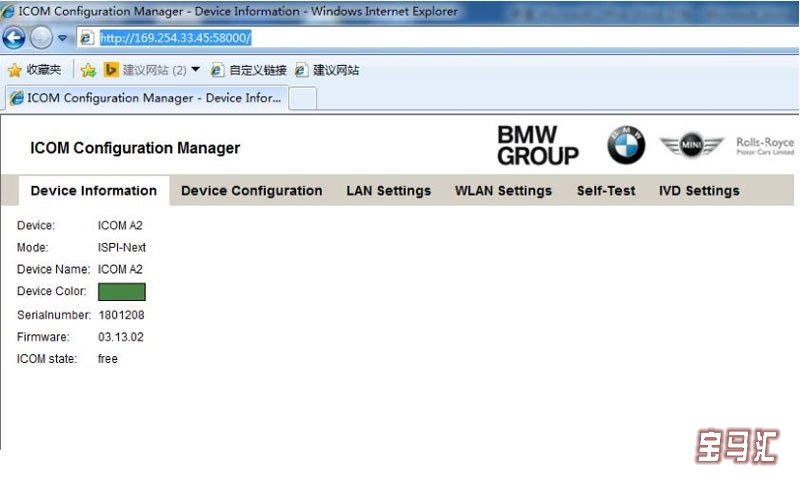Screen dimensions: 800x482
Task: Switch to the Device Configuration tab
Action: click(x=252, y=191)
